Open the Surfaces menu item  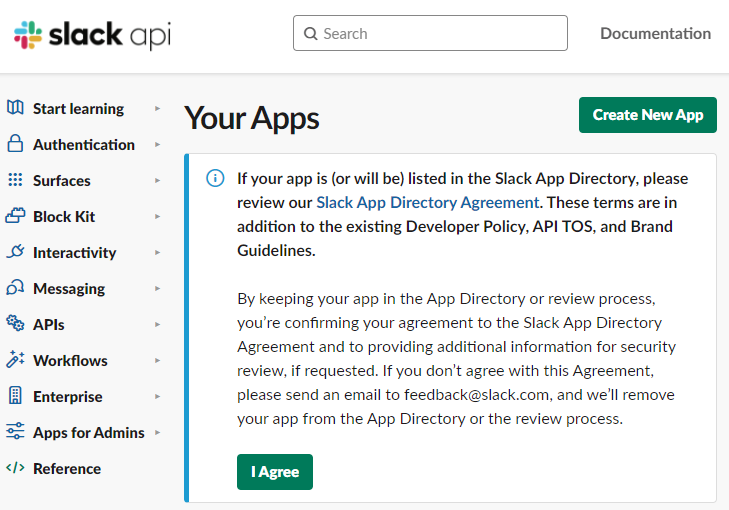pos(62,181)
